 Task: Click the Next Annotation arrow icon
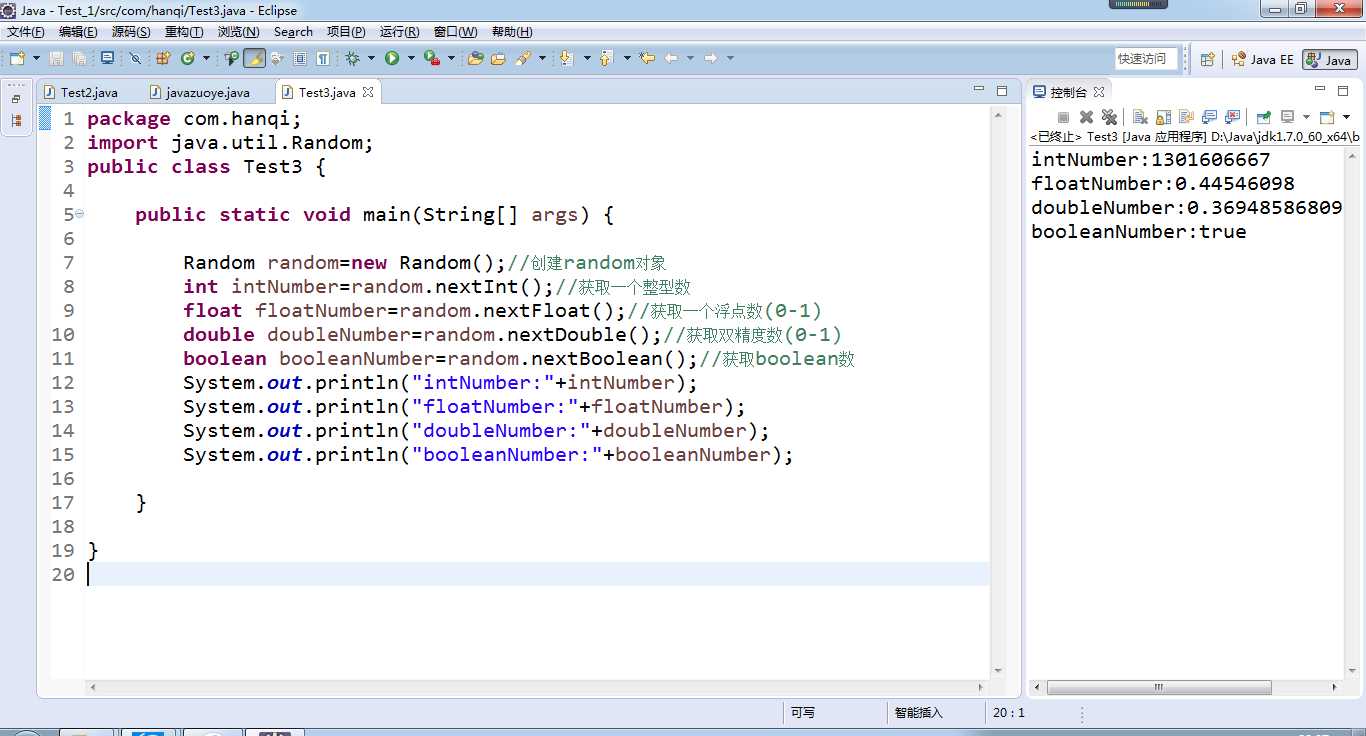(566, 58)
